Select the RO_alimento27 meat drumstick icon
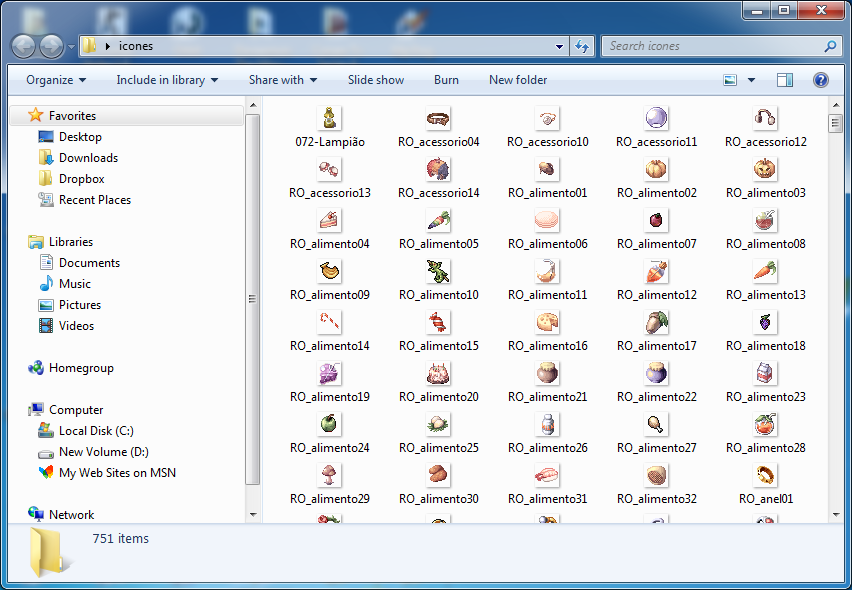The image size is (852, 590). (x=656, y=424)
